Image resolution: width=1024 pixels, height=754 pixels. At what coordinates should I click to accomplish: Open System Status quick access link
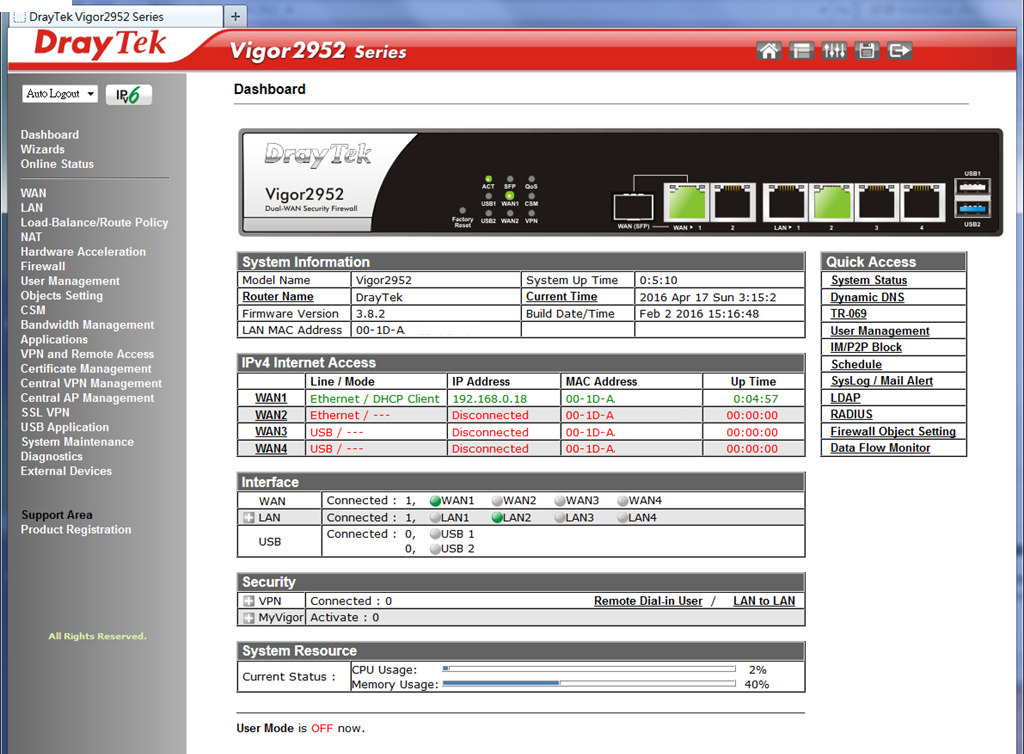(869, 280)
